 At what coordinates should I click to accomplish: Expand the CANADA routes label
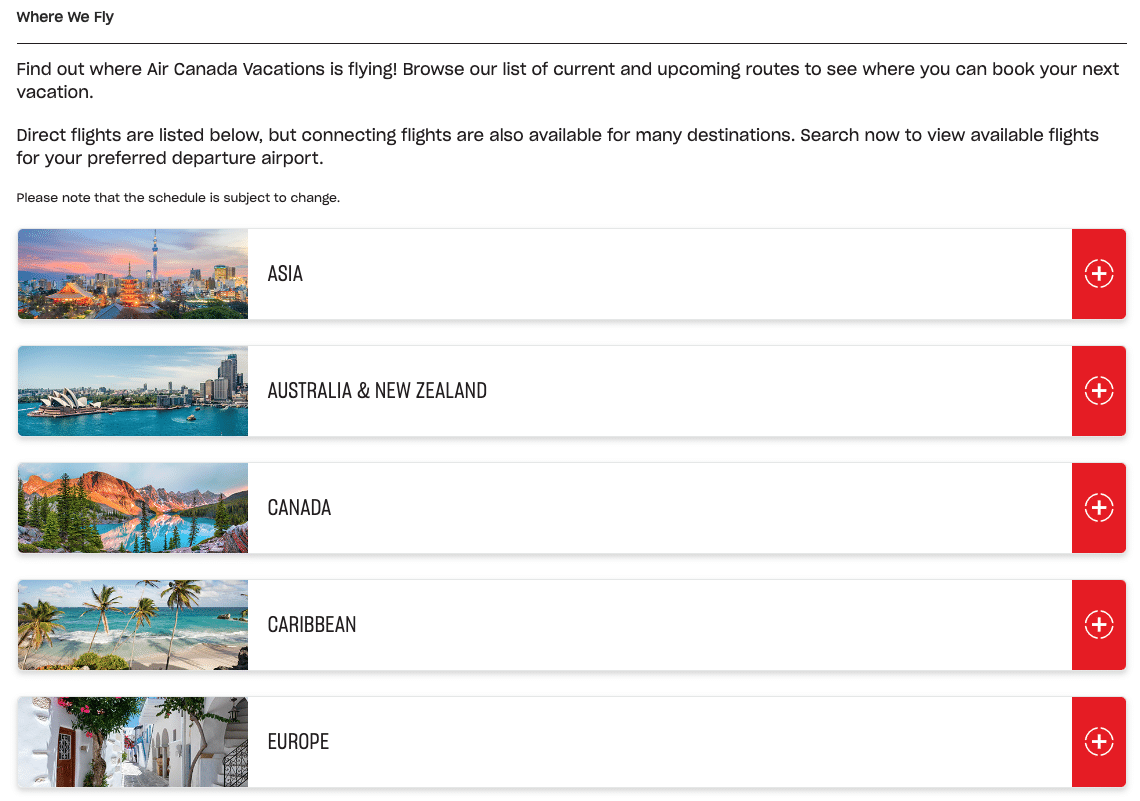(299, 508)
